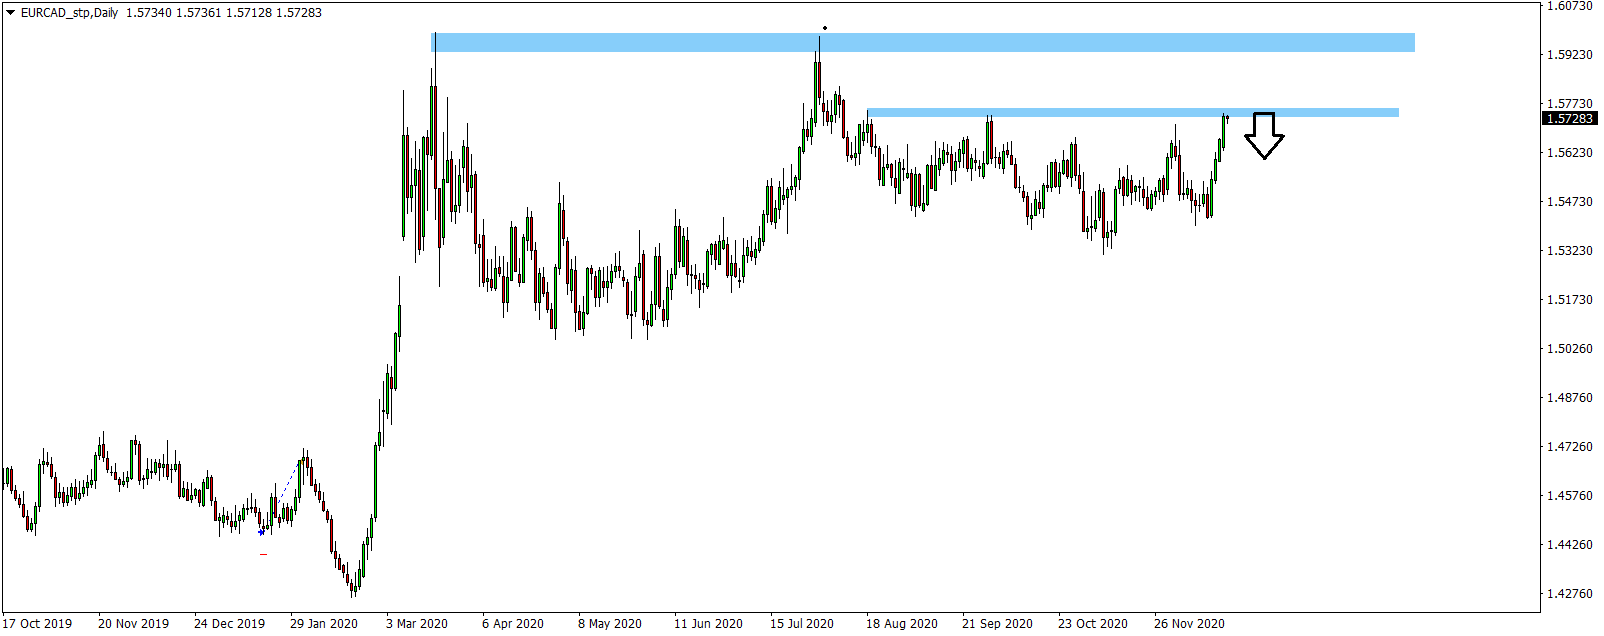The image size is (1604, 636).
Task: Click the close value 1.57283 in the header
Action: (299, 13)
